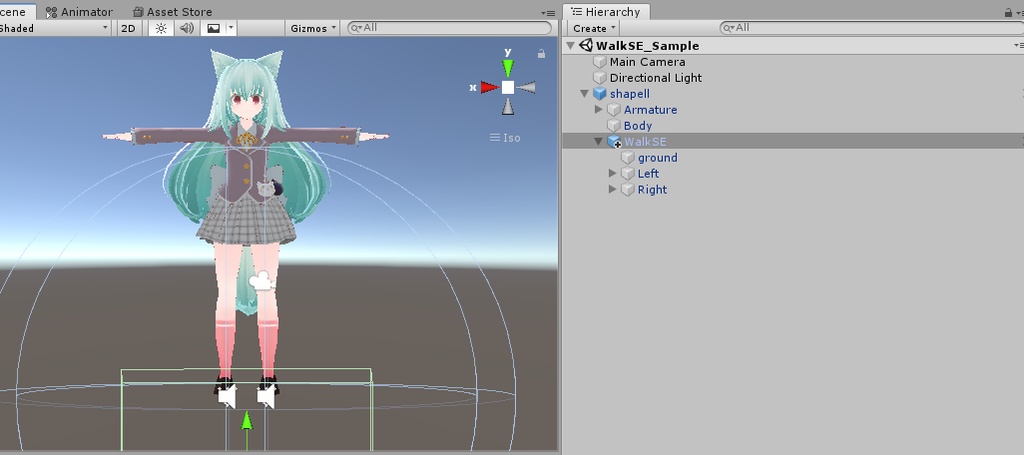1024x455 pixels.
Task: Click the ground cube icon
Action: click(x=628, y=157)
